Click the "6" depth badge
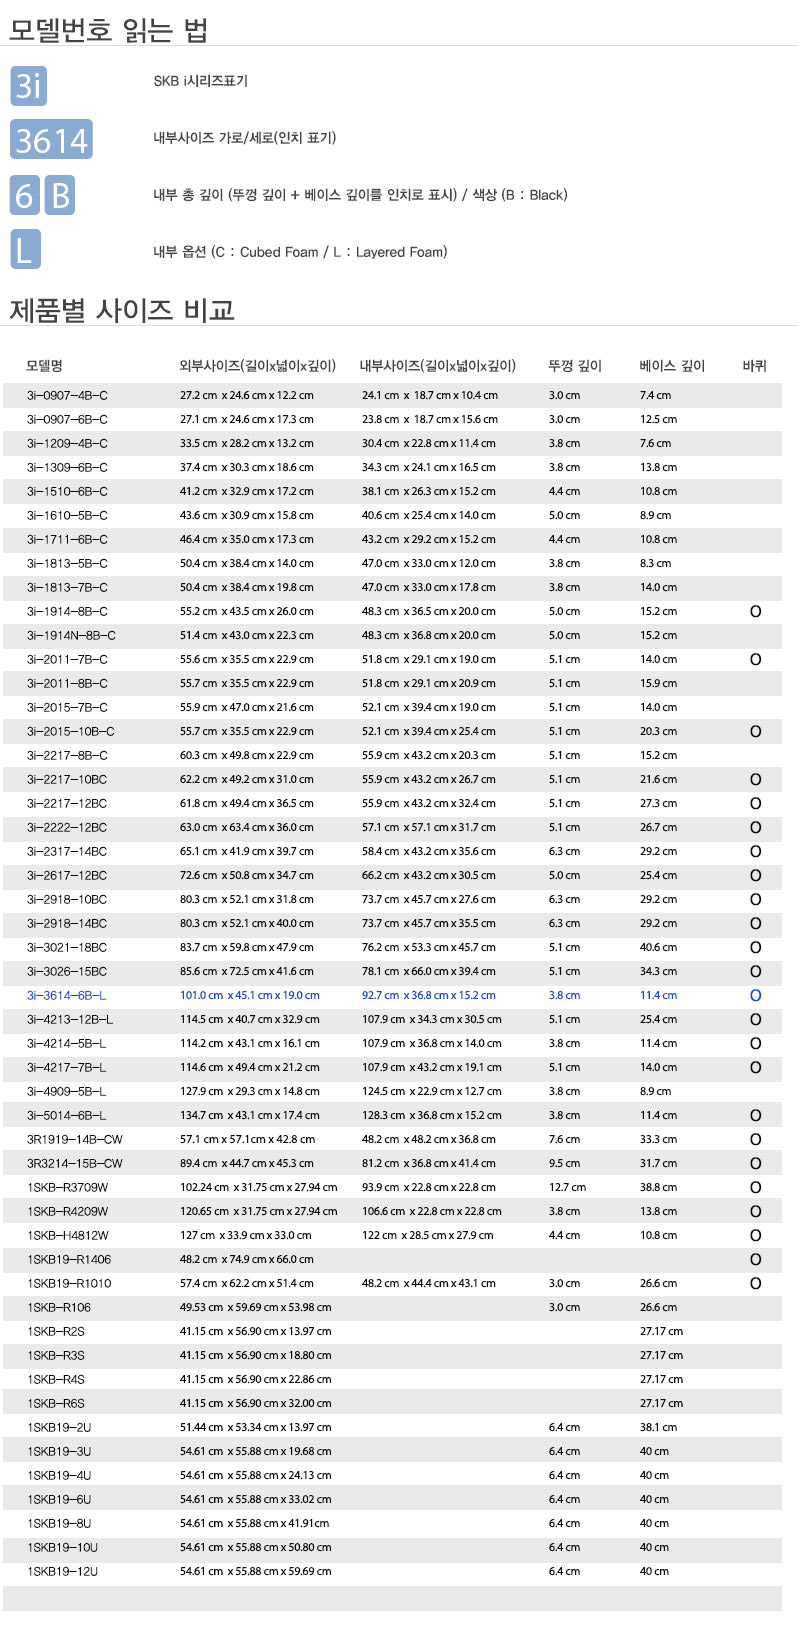 [x=24, y=195]
